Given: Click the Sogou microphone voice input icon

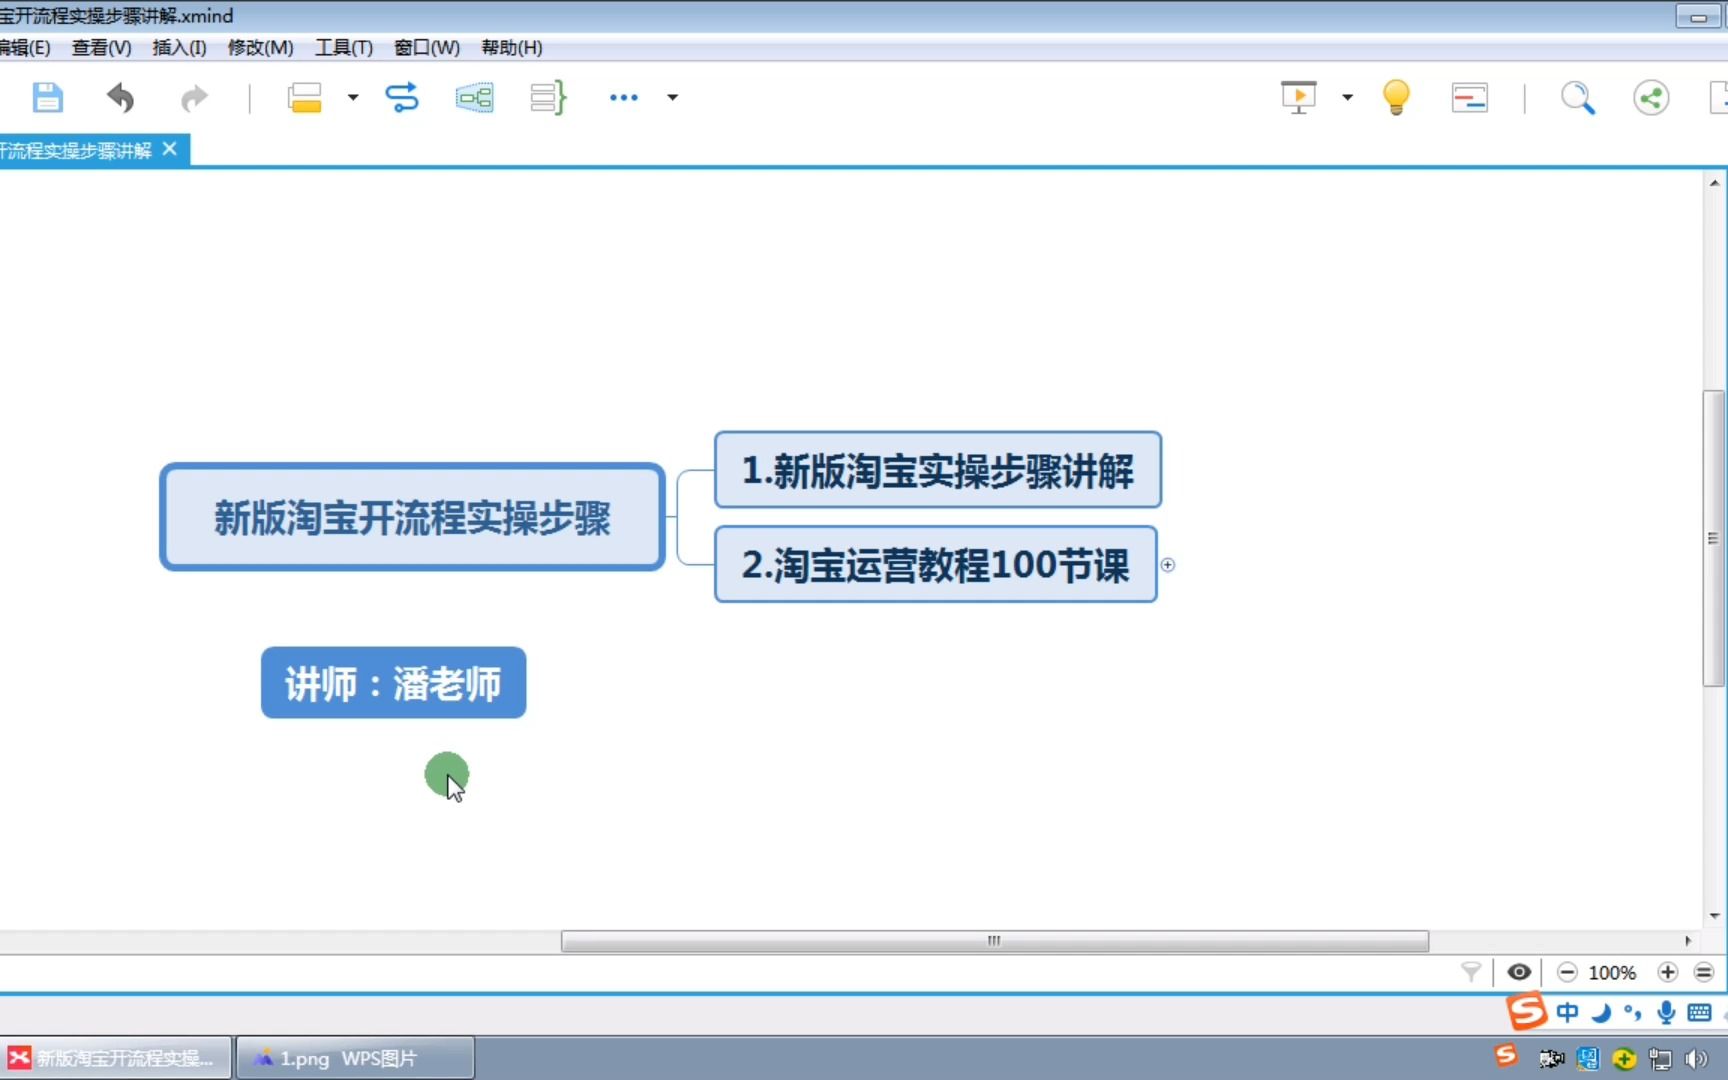Looking at the screenshot, I should coord(1666,1012).
